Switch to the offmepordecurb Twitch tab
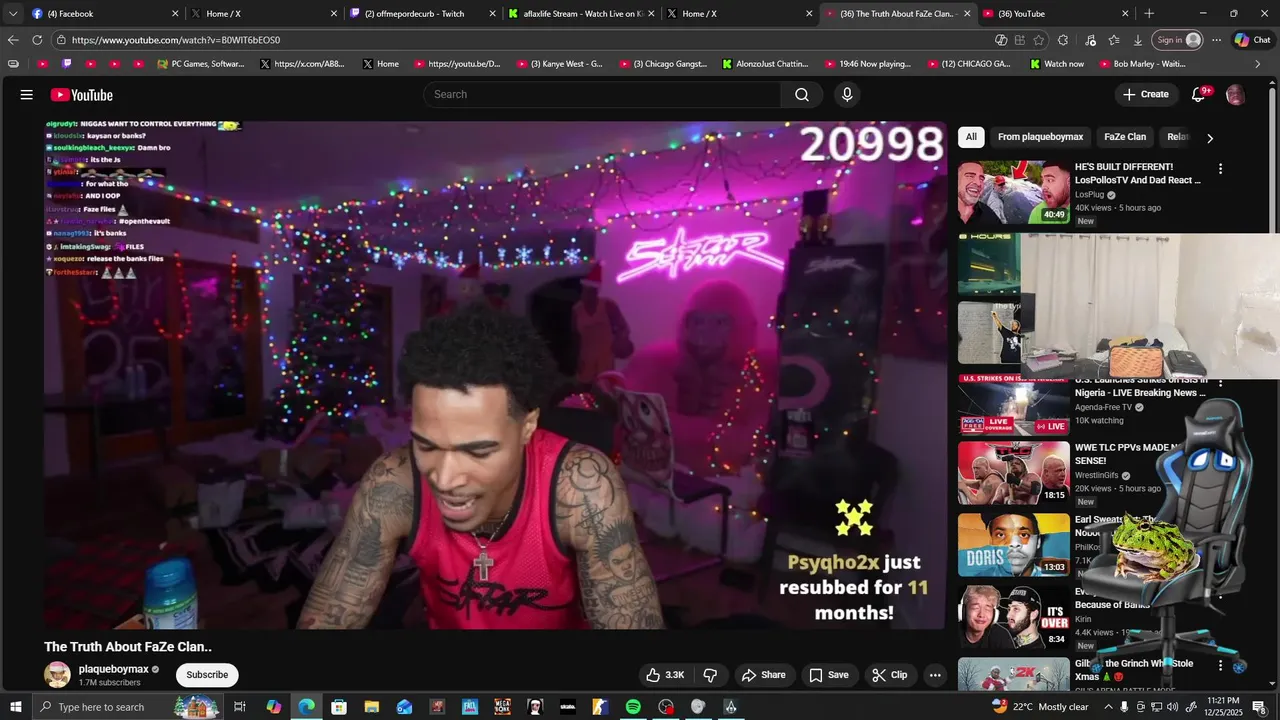 tap(423, 14)
